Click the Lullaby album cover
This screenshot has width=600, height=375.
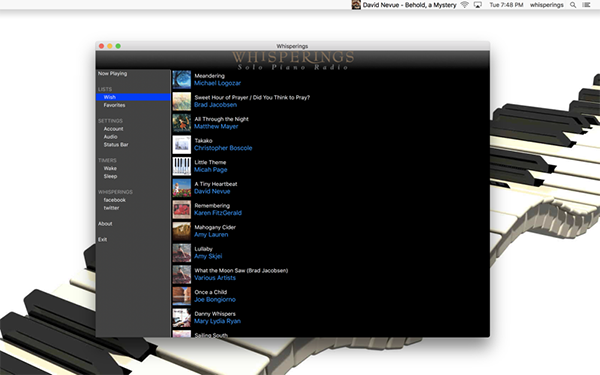[181, 253]
